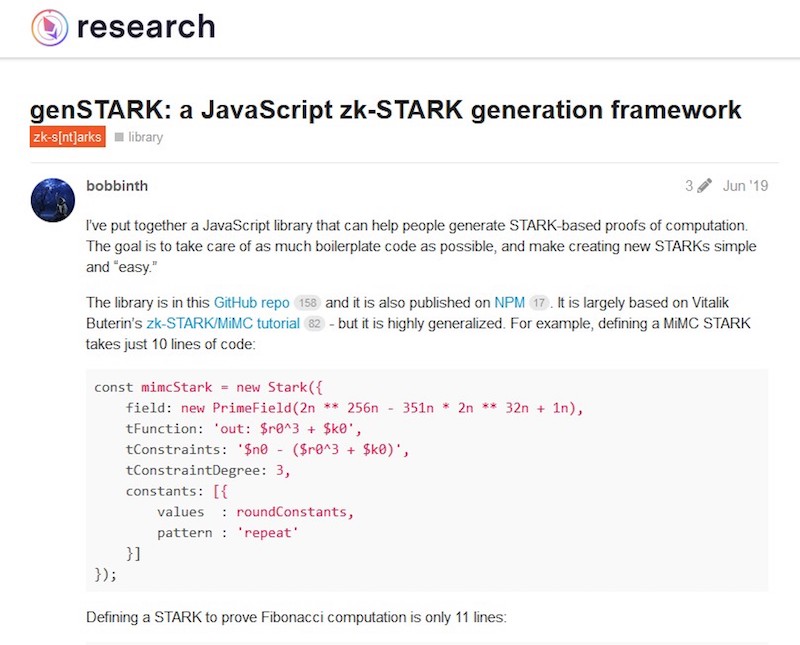Open the 'research' site title home link
The height and width of the screenshot is (645, 800).
pos(145,27)
